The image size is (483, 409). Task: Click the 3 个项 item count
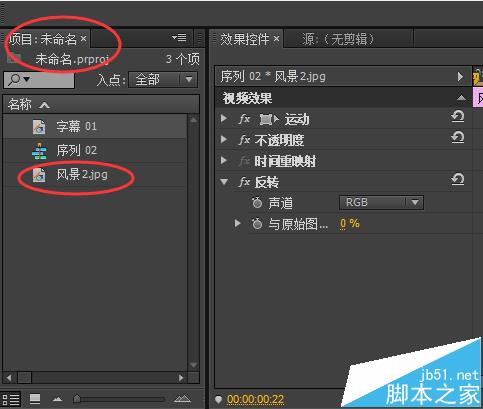tap(182, 59)
